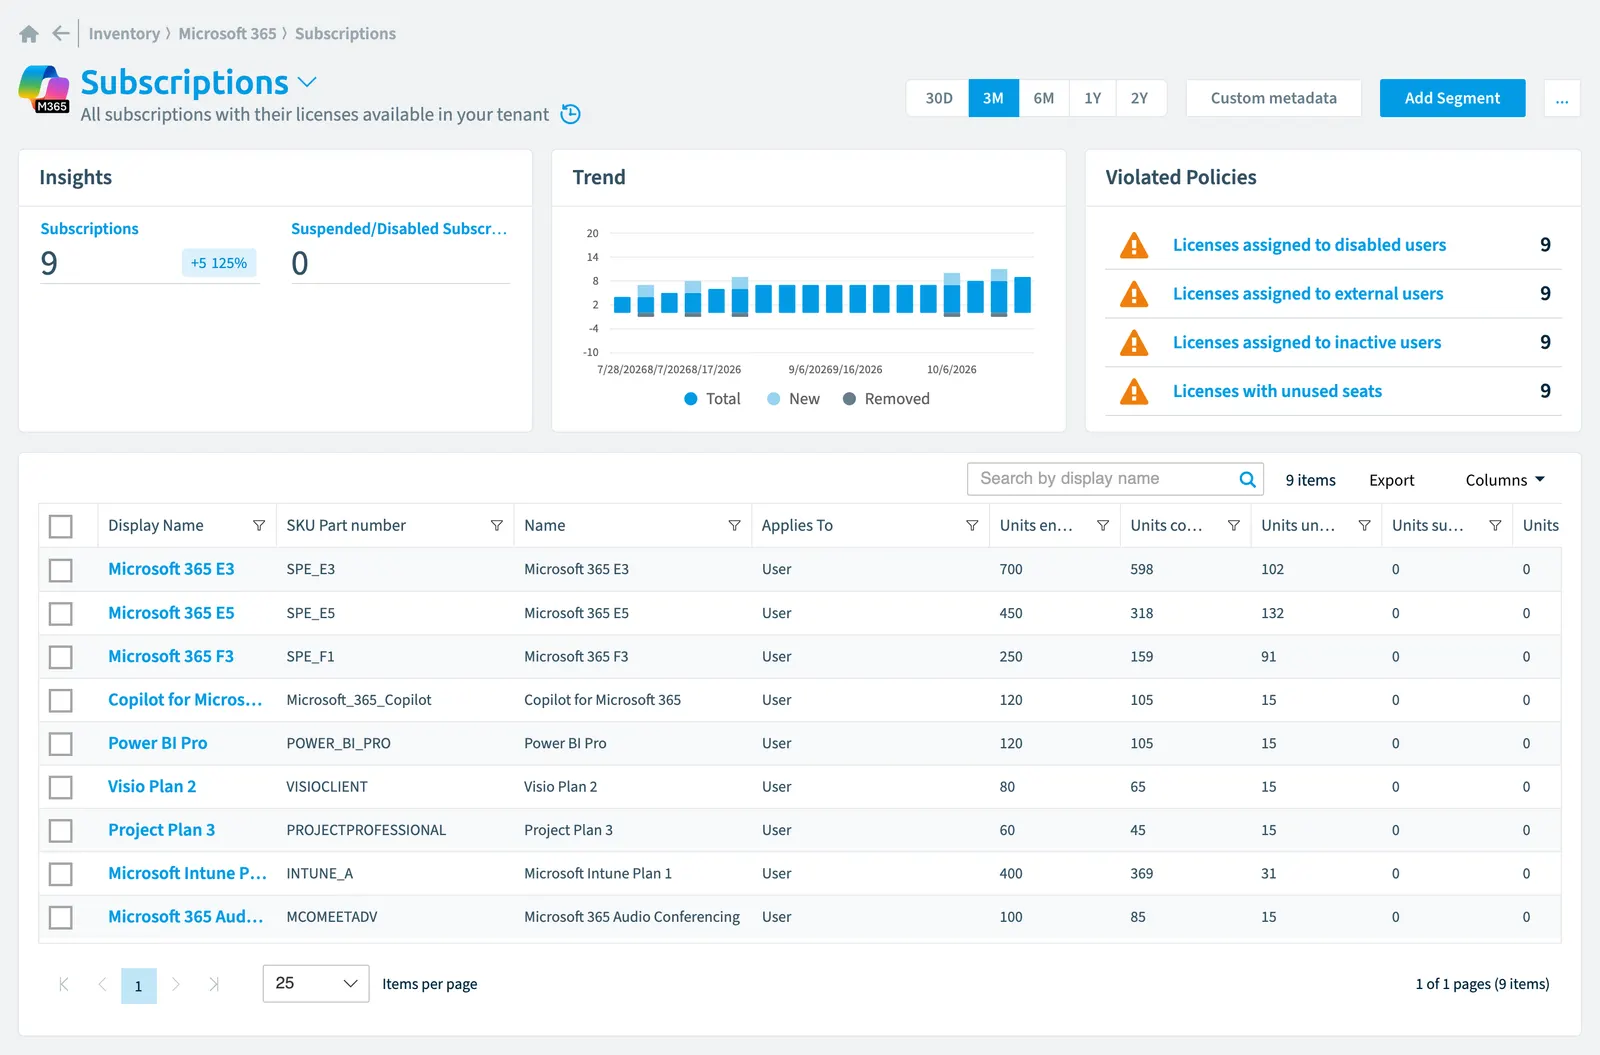Click the Custom metadata button
The height and width of the screenshot is (1055, 1600).
[x=1273, y=98]
